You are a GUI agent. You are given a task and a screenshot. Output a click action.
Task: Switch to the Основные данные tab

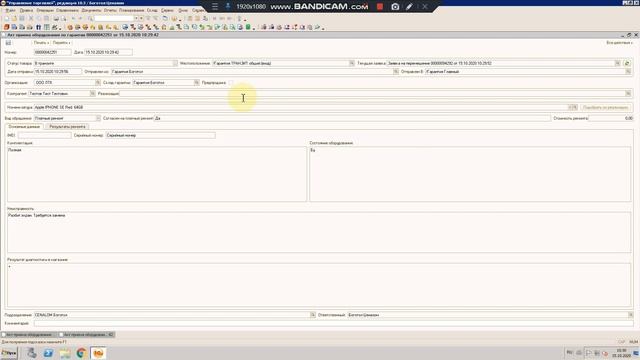coord(24,127)
